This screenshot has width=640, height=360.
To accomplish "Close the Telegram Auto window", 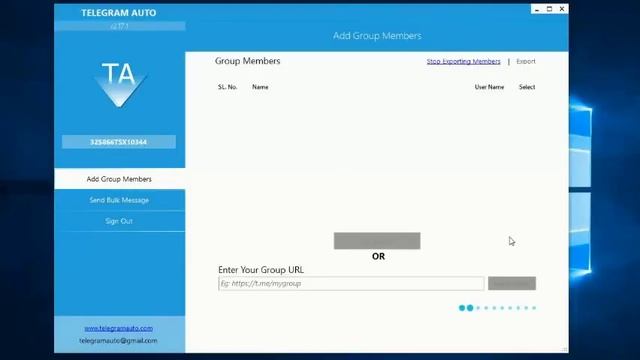I will click(562, 9).
